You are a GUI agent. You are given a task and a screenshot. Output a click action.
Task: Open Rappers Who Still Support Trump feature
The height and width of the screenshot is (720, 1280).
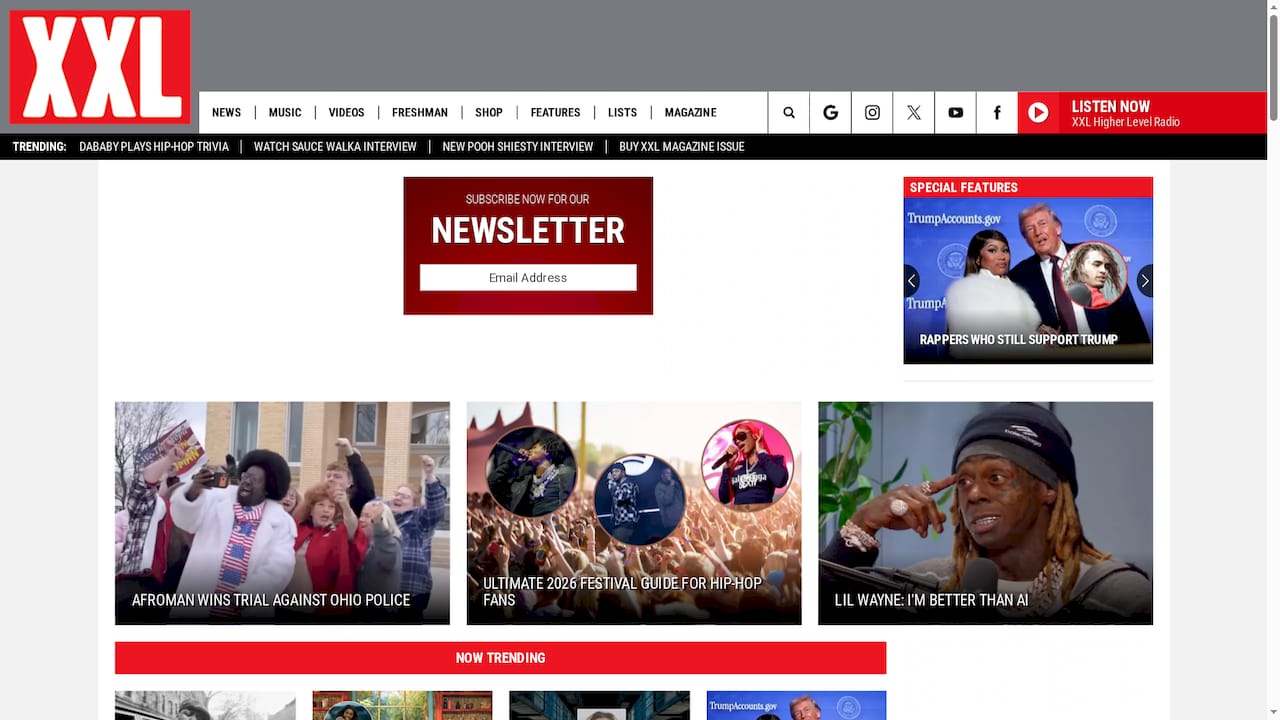point(1028,281)
